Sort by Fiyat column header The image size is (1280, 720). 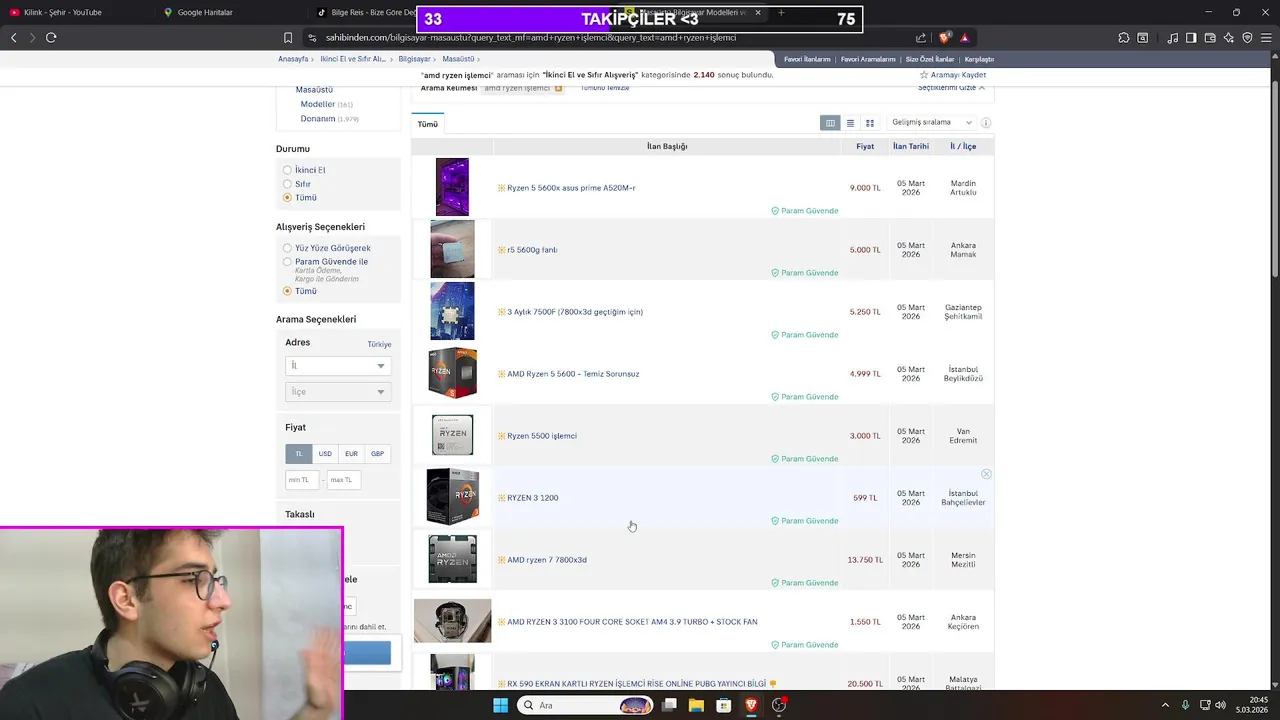(865, 146)
